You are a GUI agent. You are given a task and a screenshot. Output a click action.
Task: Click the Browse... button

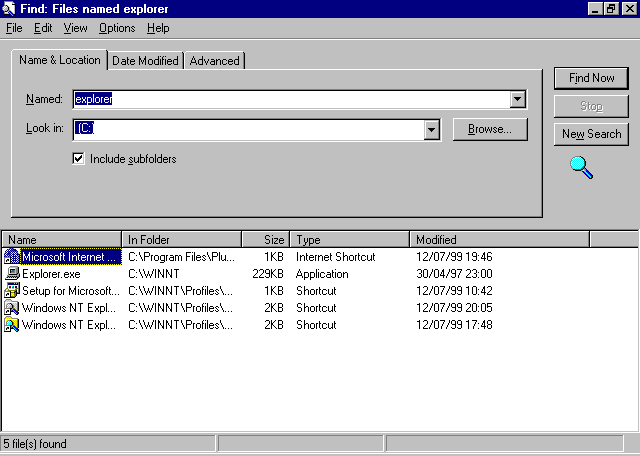(x=490, y=129)
